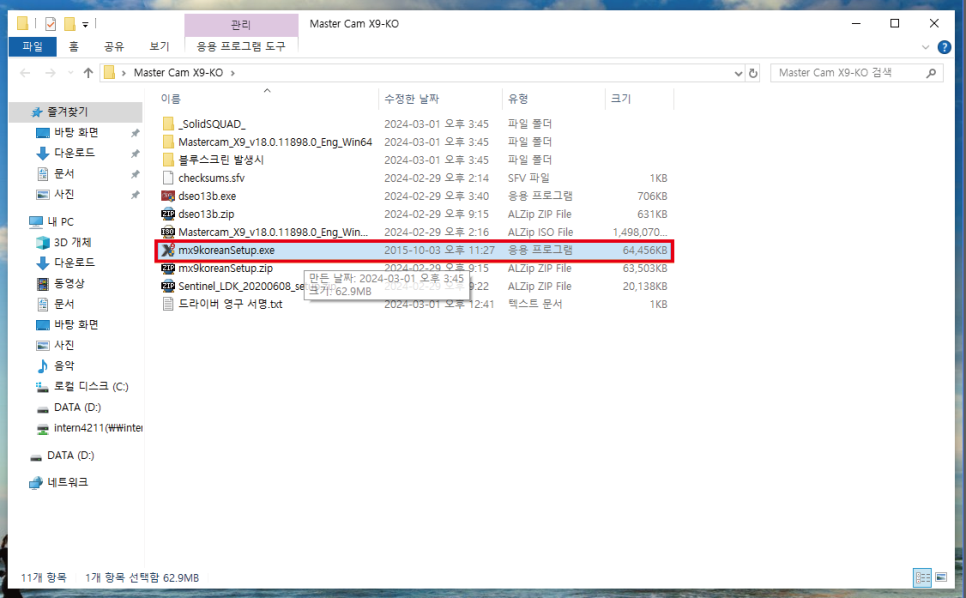Switch to the 공유 ribbon tab
The width and height of the screenshot is (966, 598).
[x=114, y=46]
